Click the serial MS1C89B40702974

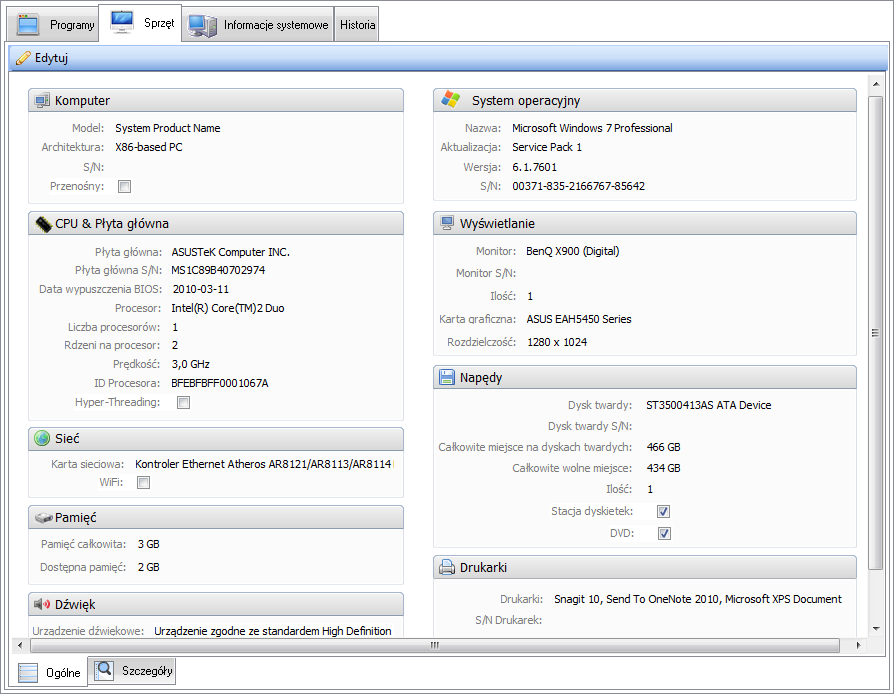(x=218, y=270)
